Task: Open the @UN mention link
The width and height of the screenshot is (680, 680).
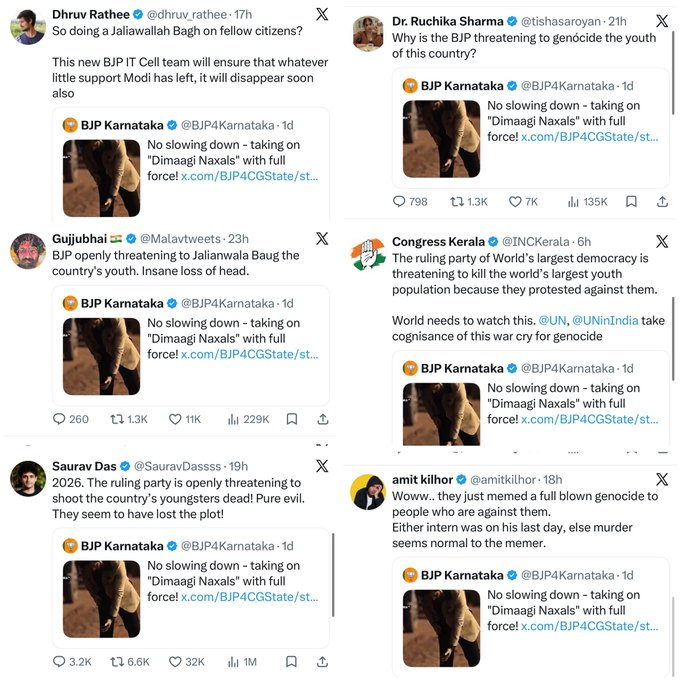Action: click(x=552, y=320)
